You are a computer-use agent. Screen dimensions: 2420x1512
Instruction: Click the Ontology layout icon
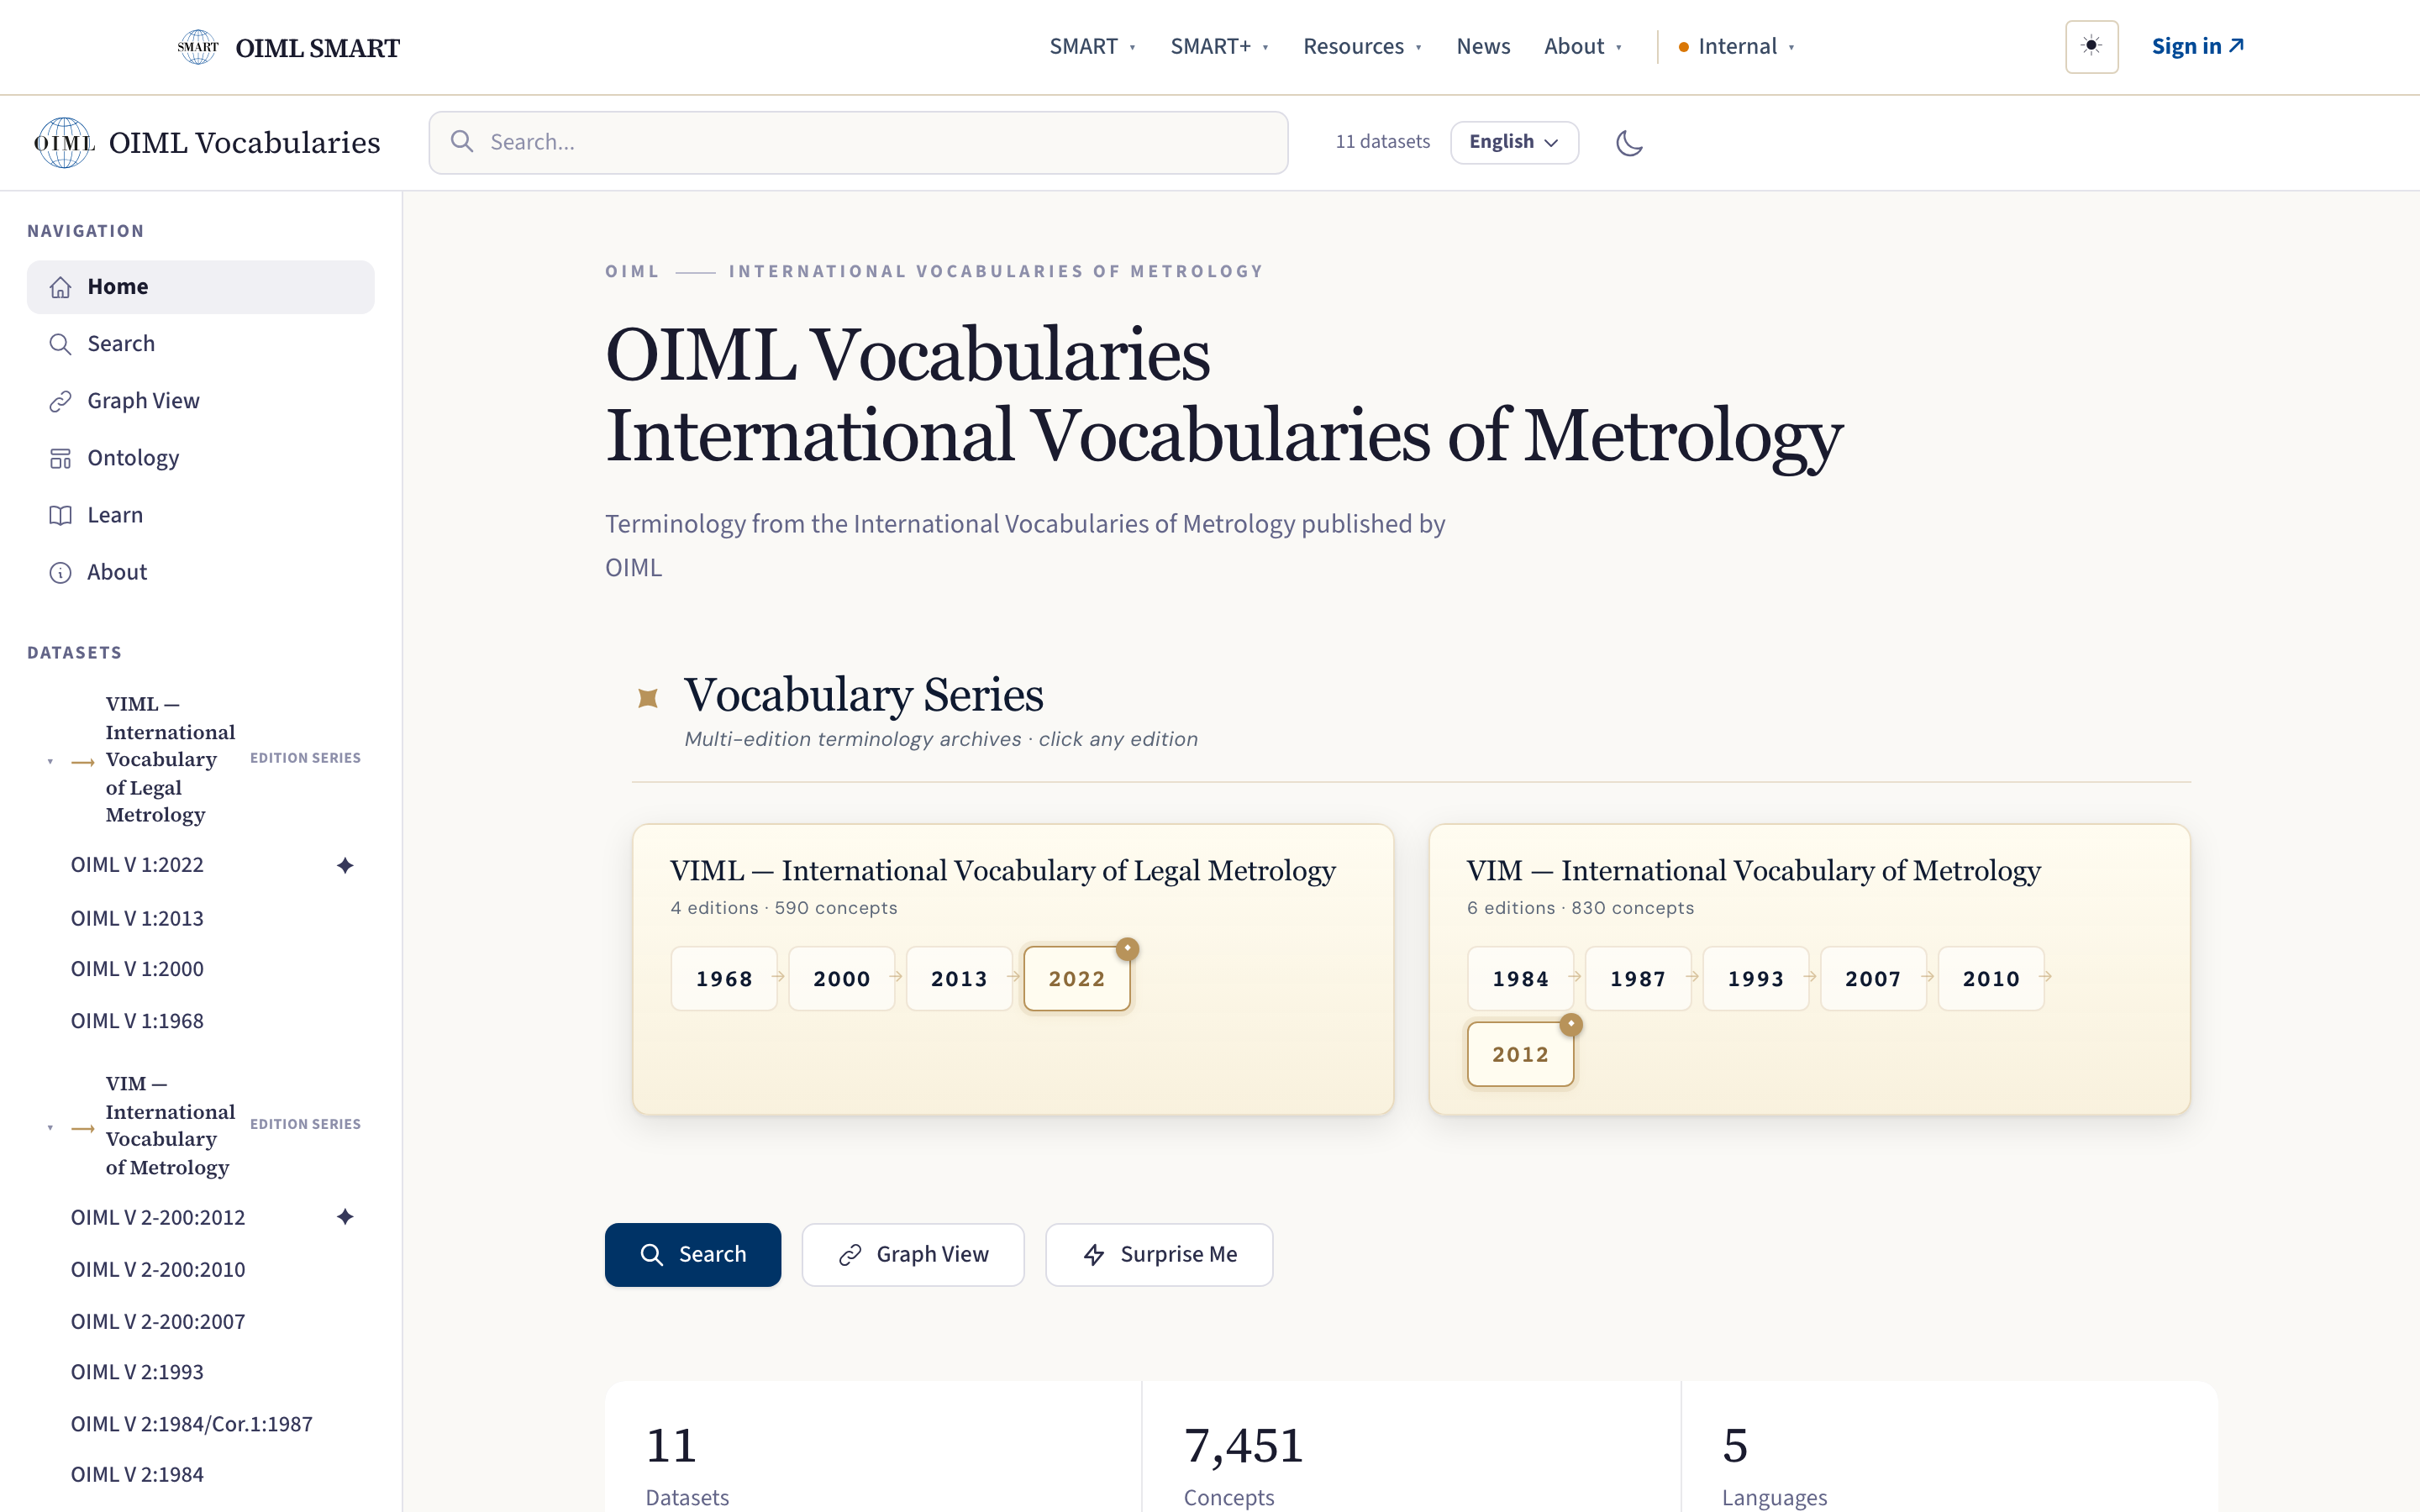(x=60, y=458)
